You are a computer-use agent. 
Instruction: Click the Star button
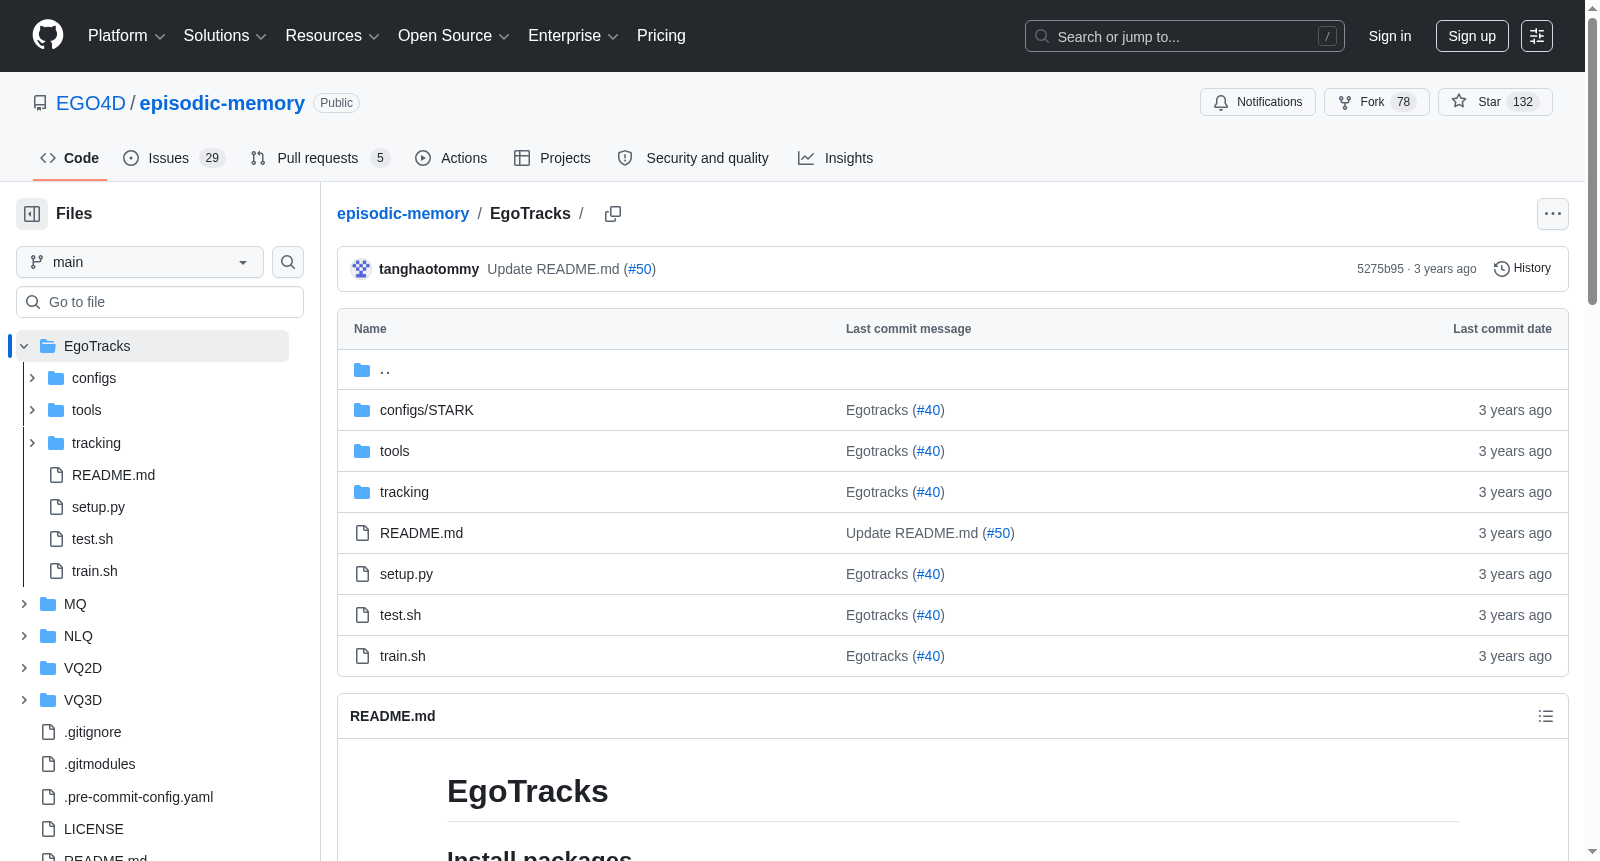click(1495, 102)
